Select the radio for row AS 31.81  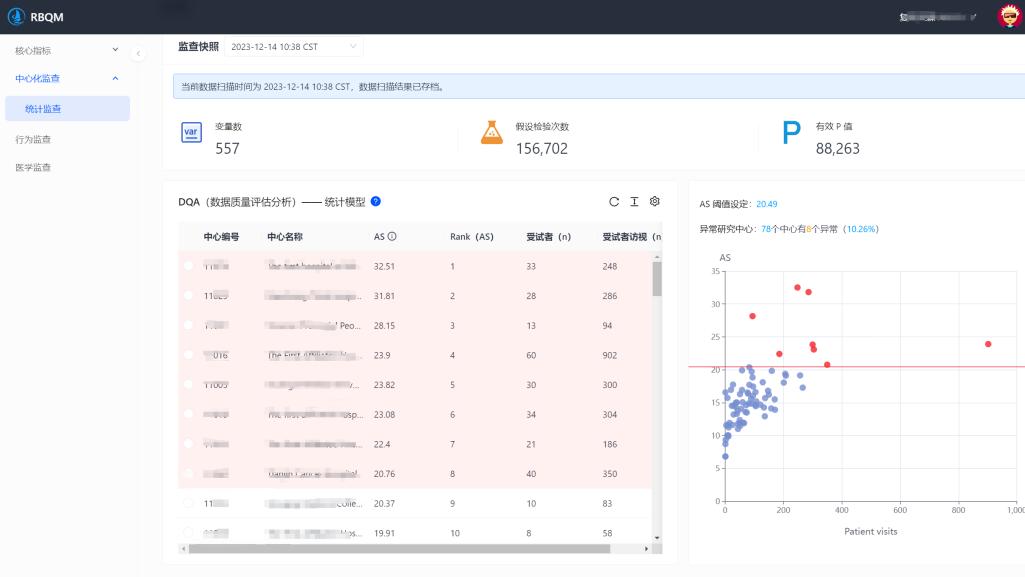188,295
